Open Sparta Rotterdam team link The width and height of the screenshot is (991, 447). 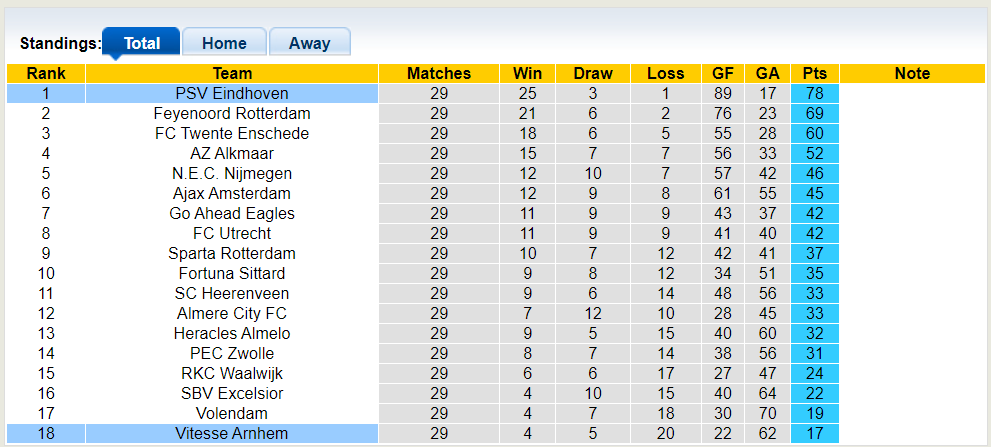(232, 253)
